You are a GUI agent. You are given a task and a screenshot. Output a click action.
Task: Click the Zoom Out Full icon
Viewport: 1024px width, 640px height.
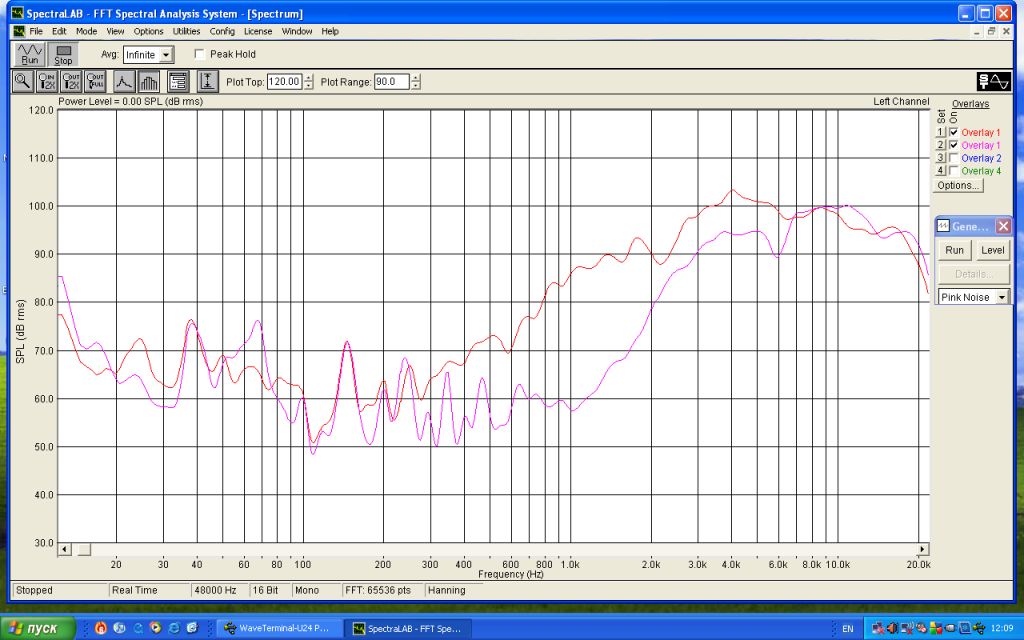click(x=95, y=82)
